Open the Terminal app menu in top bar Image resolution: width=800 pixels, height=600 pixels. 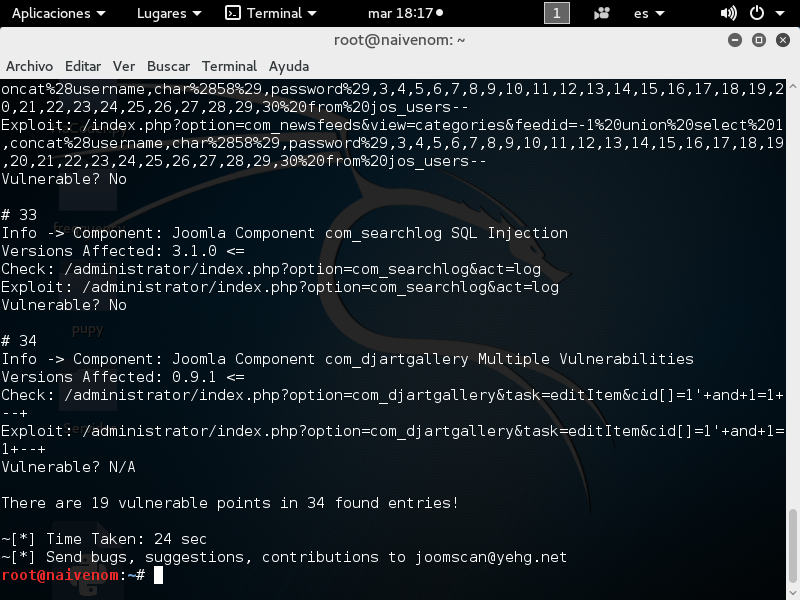tap(271, 13)
